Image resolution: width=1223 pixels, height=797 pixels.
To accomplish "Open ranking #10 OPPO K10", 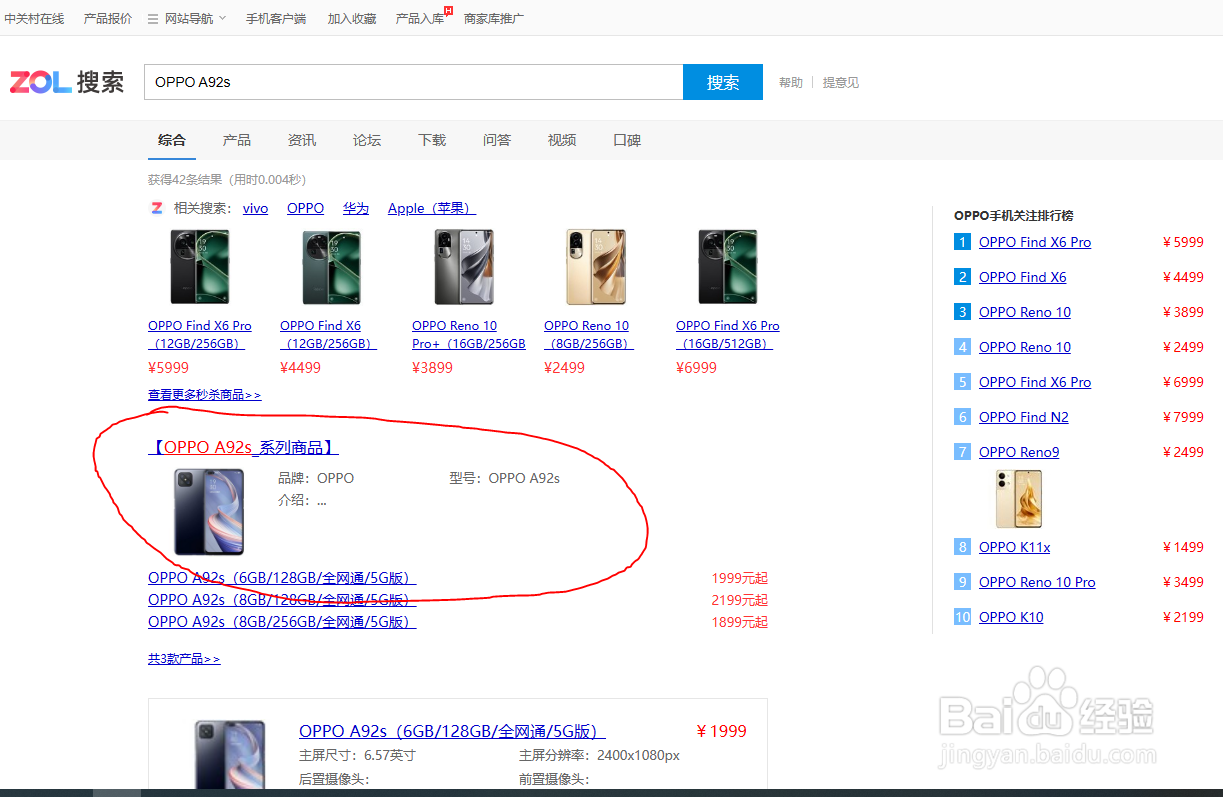I will 1011,617.
